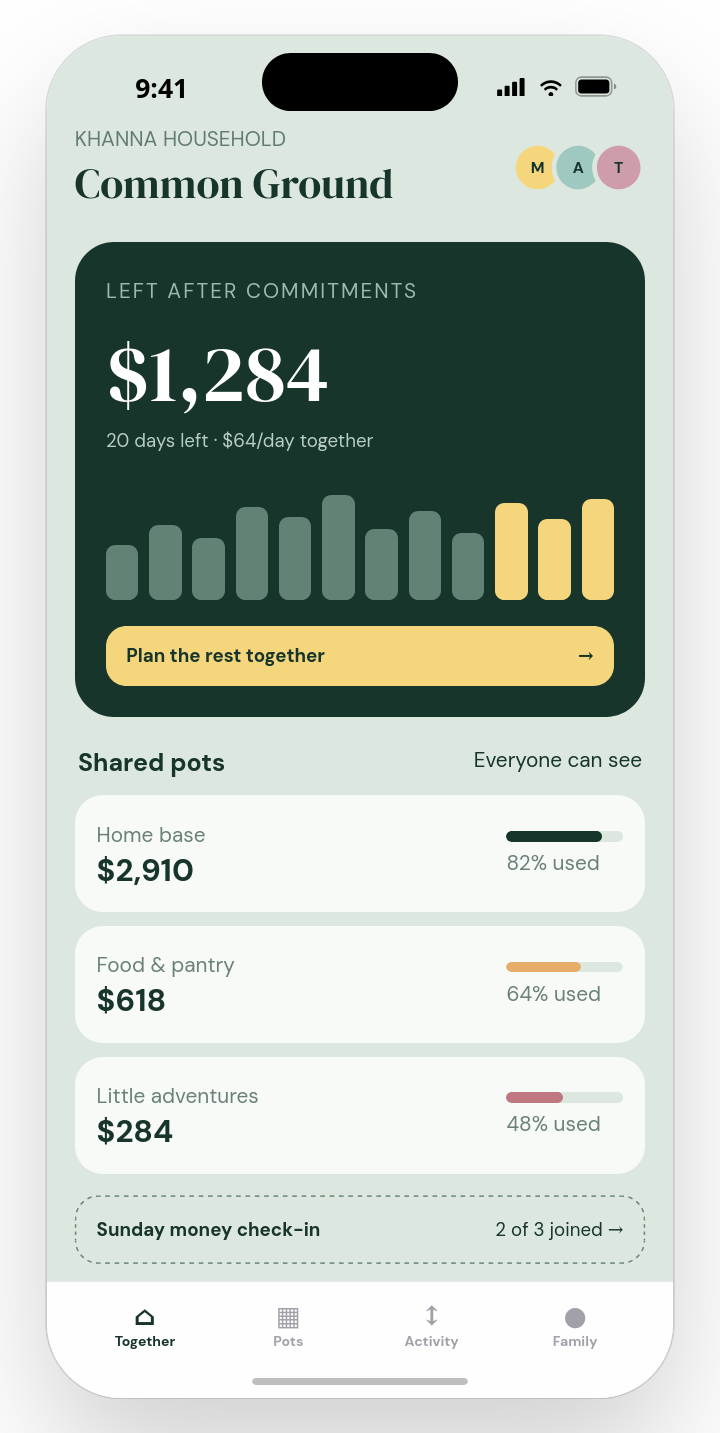Open the Activity arrows icon tab
Viewport: 720px width, 1433px height.
[431, 1316]
